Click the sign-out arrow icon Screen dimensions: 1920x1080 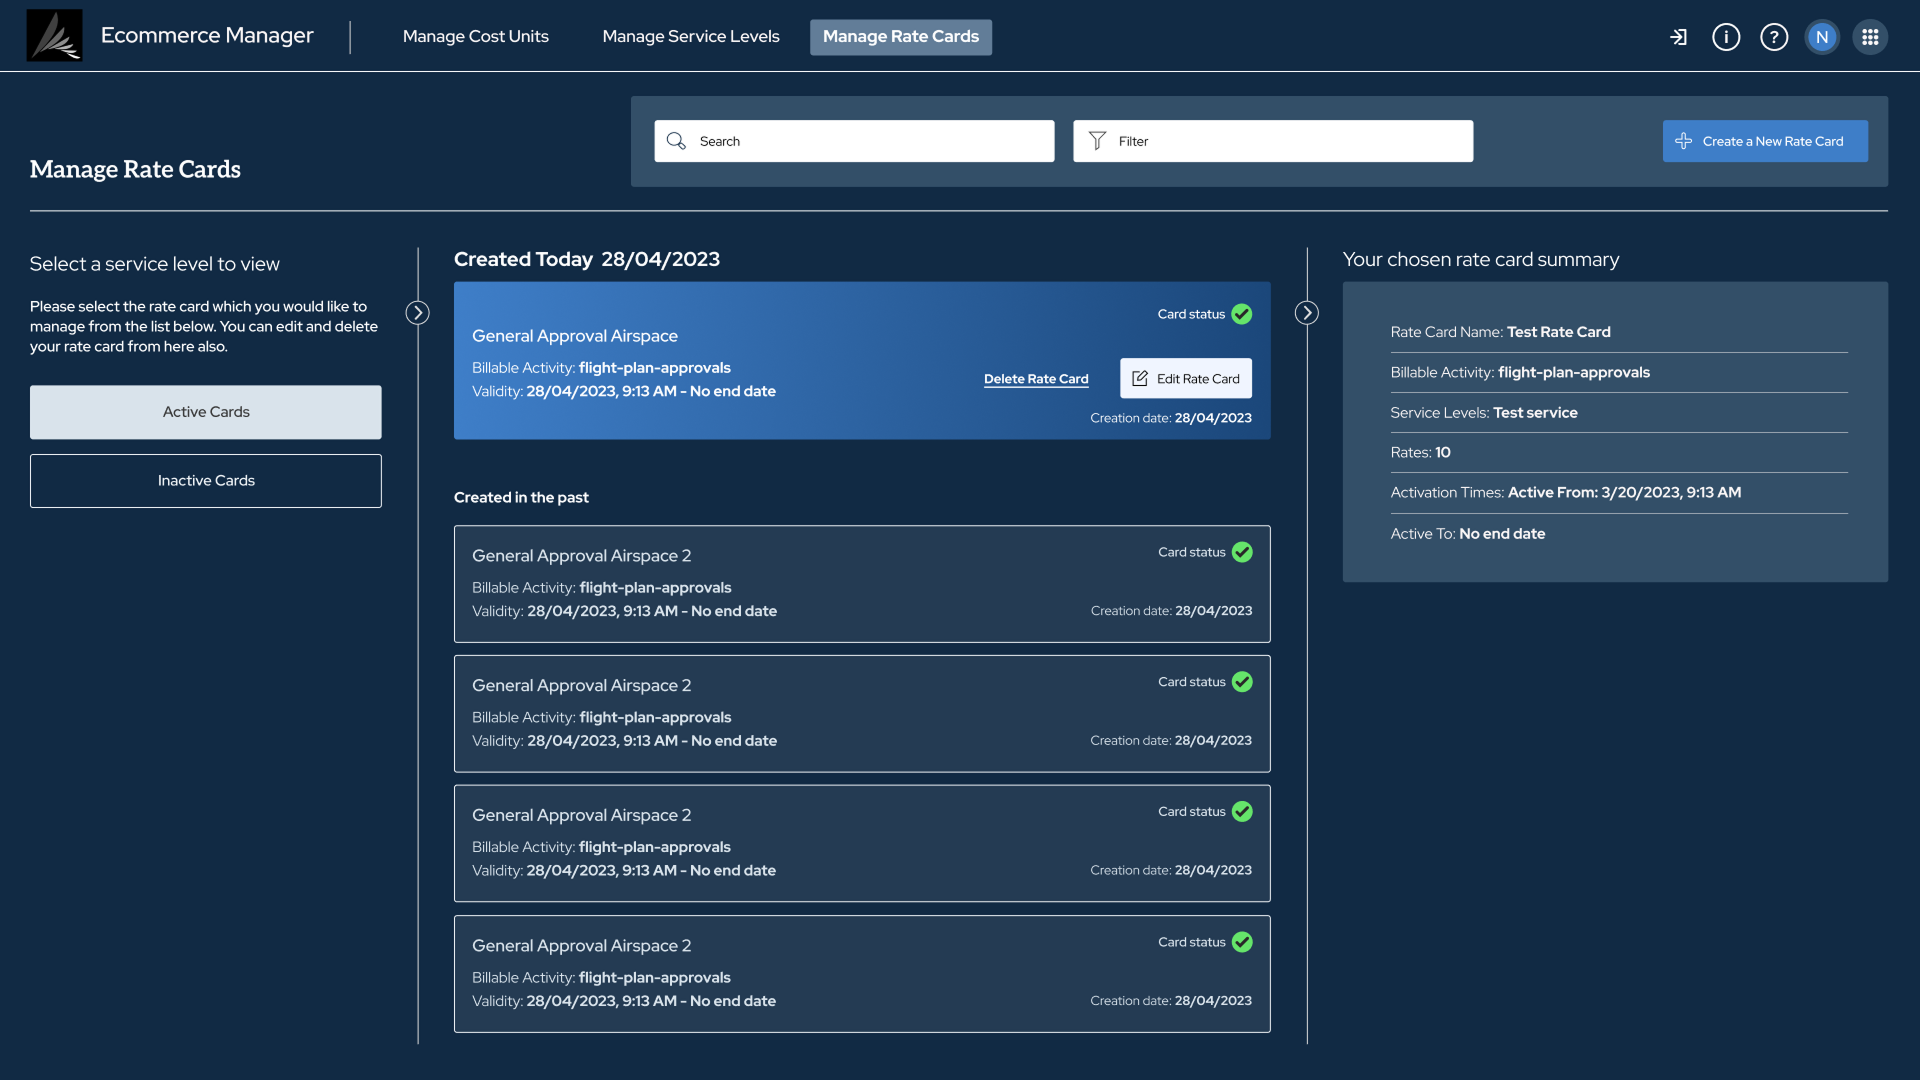click(x=1678, y=37)
